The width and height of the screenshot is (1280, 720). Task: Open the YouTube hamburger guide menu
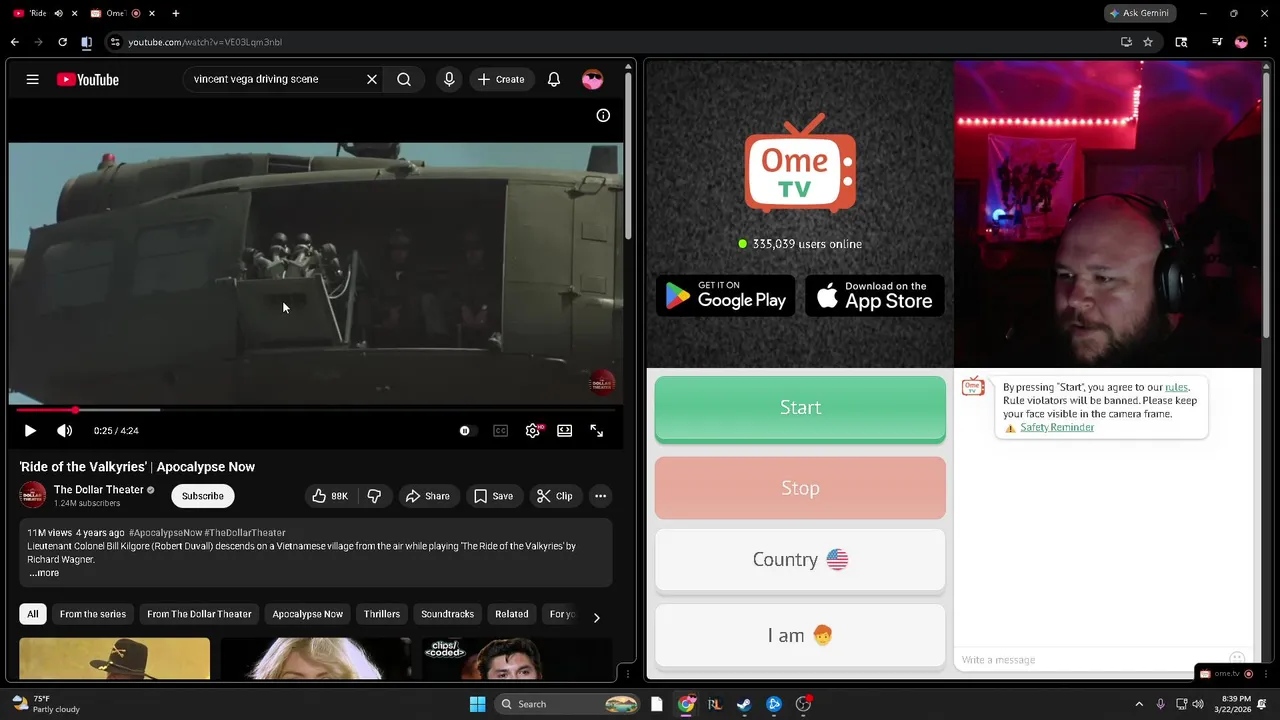(32, 79)
